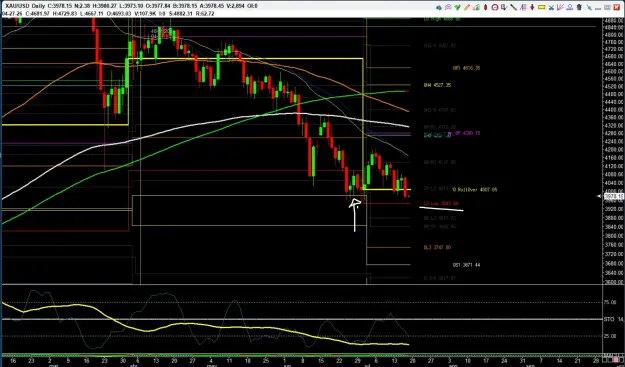This screenshot has width=625, height=367.
Task: Click the blue scissors tool icon
Action: (551, 7)
